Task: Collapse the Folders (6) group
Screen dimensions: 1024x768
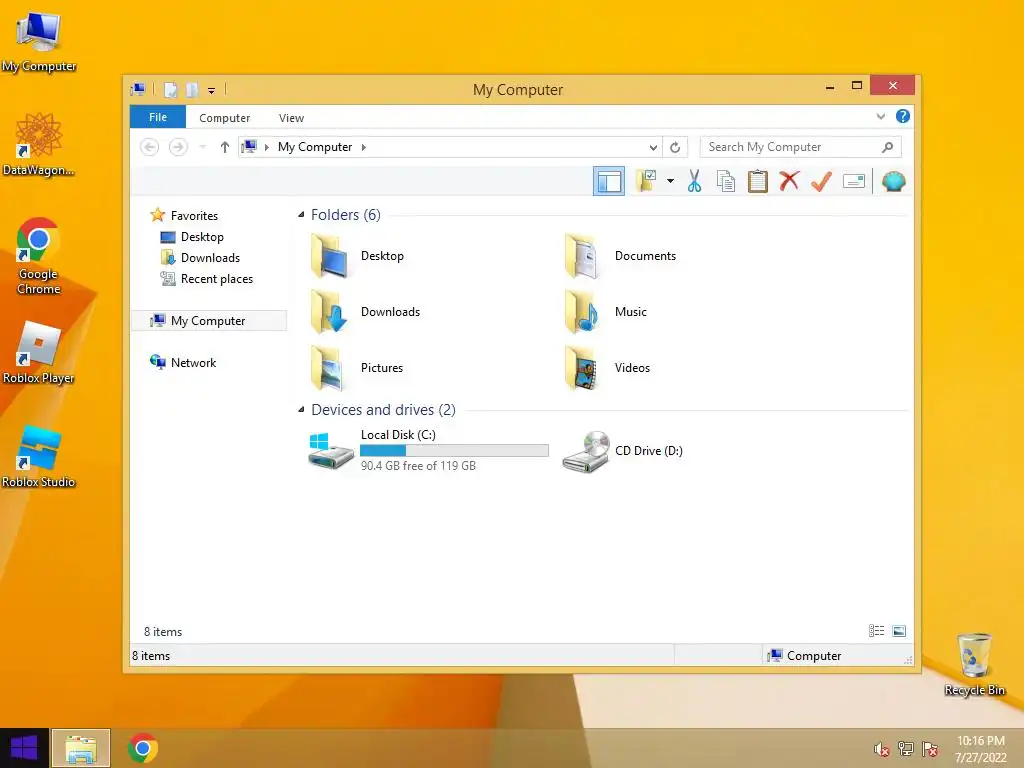Action: click(301, 215)
